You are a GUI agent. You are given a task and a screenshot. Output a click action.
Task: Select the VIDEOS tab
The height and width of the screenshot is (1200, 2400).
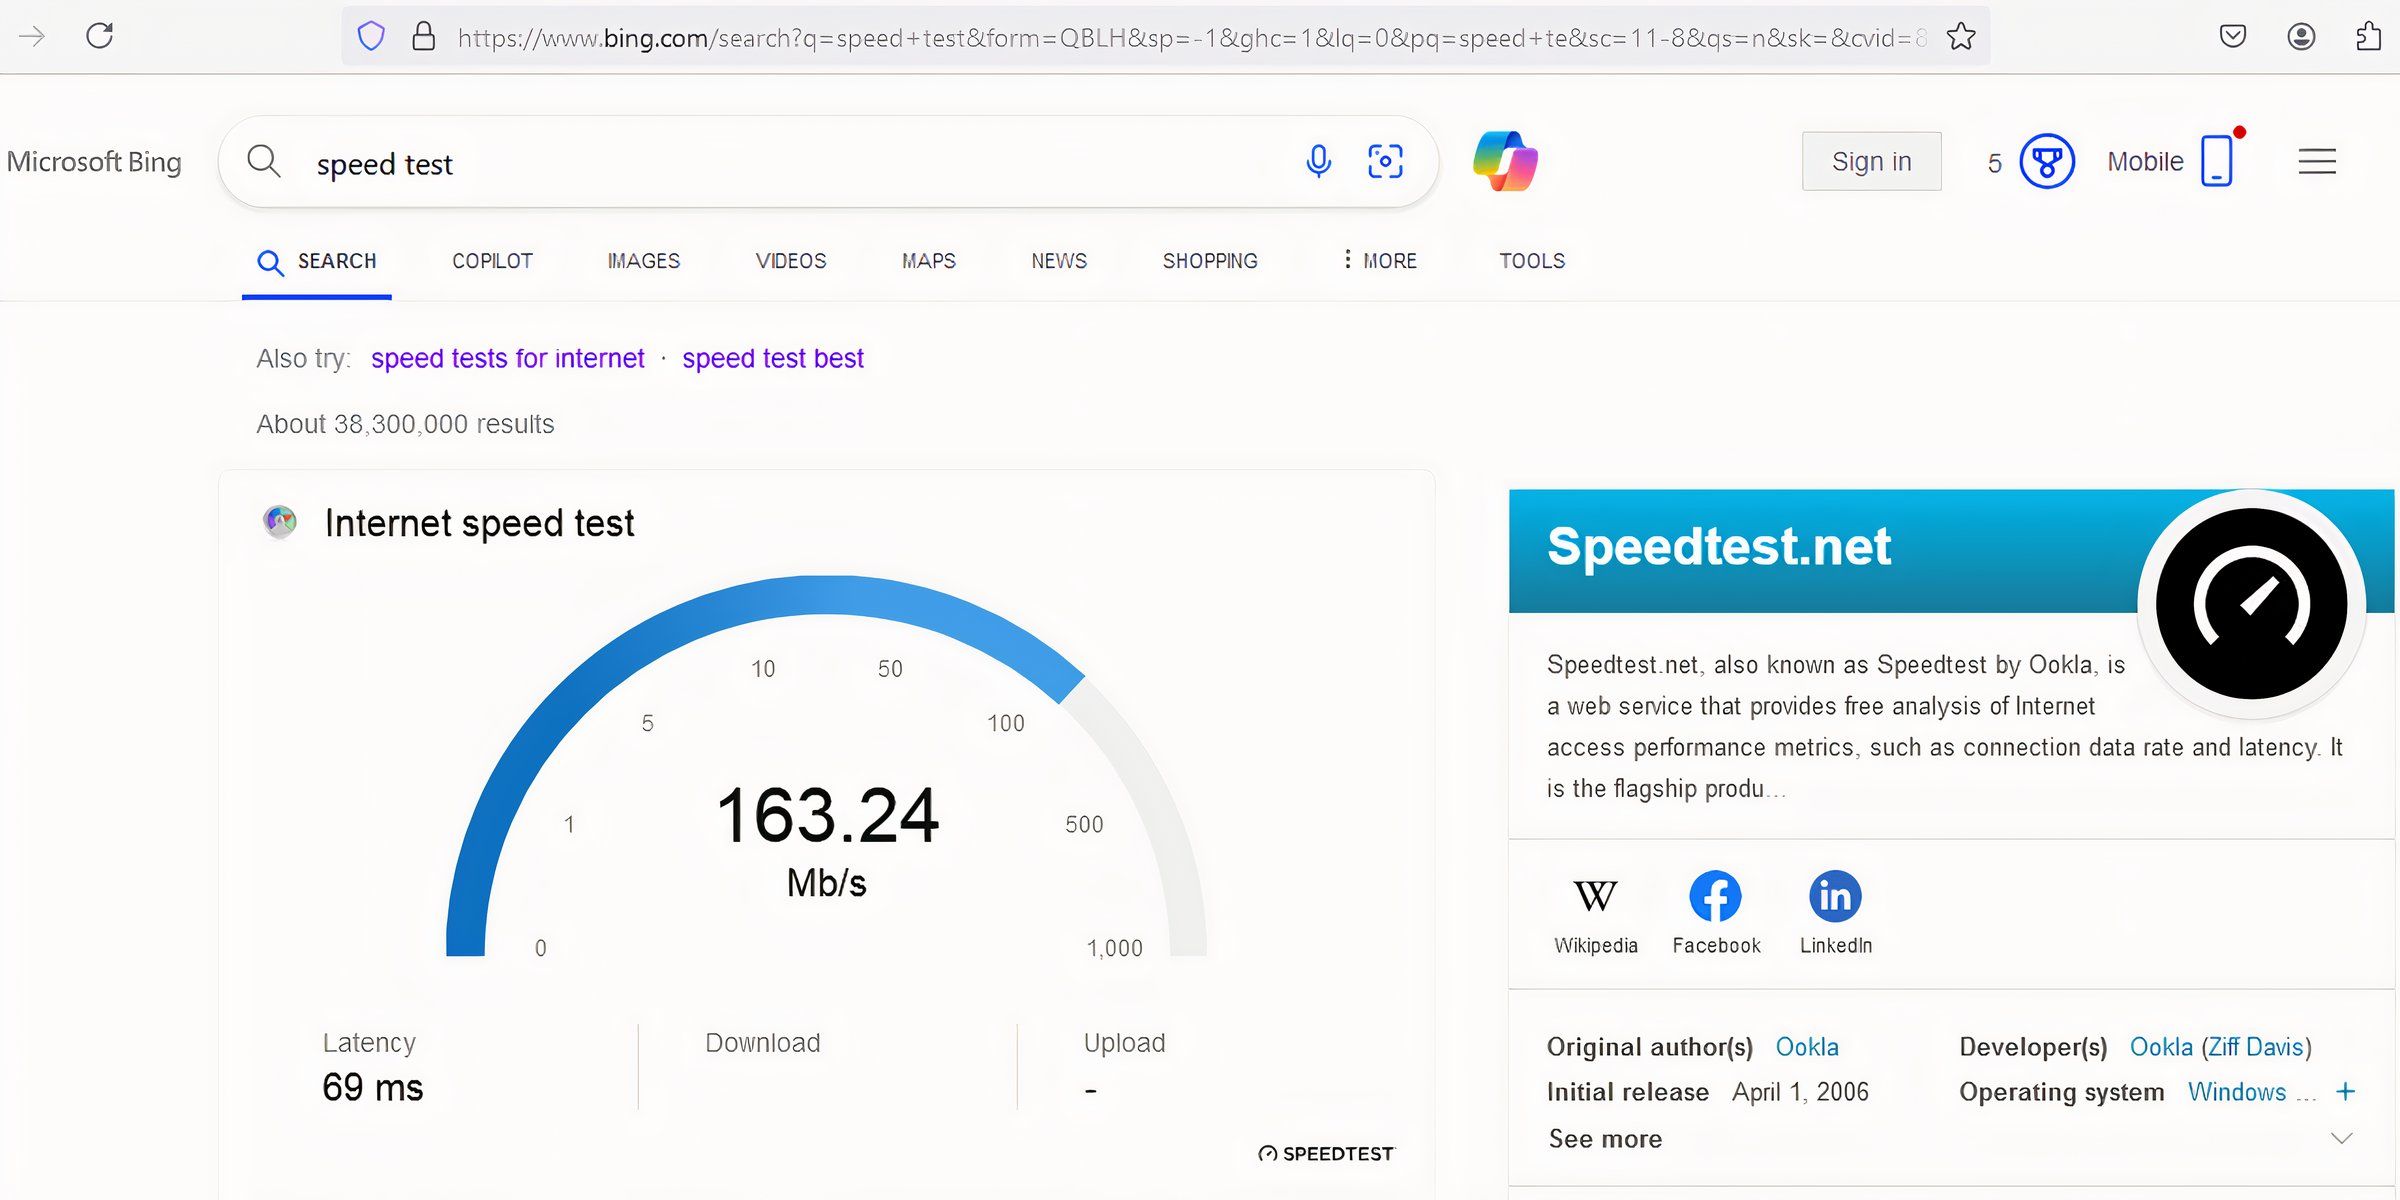[x=790, y=260]
